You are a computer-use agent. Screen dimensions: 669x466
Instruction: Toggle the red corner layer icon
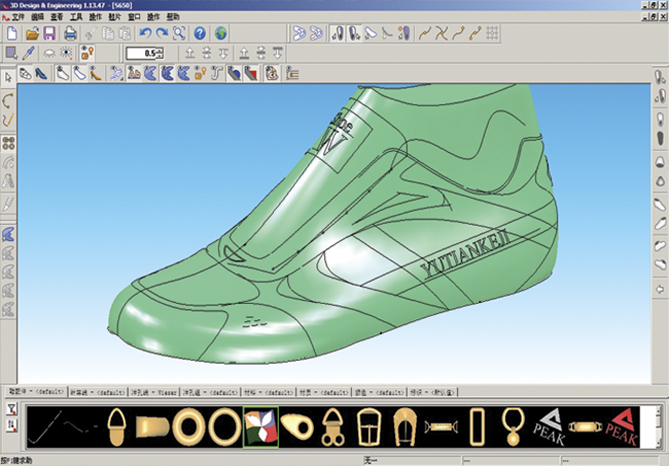click(x=251, y=73)
